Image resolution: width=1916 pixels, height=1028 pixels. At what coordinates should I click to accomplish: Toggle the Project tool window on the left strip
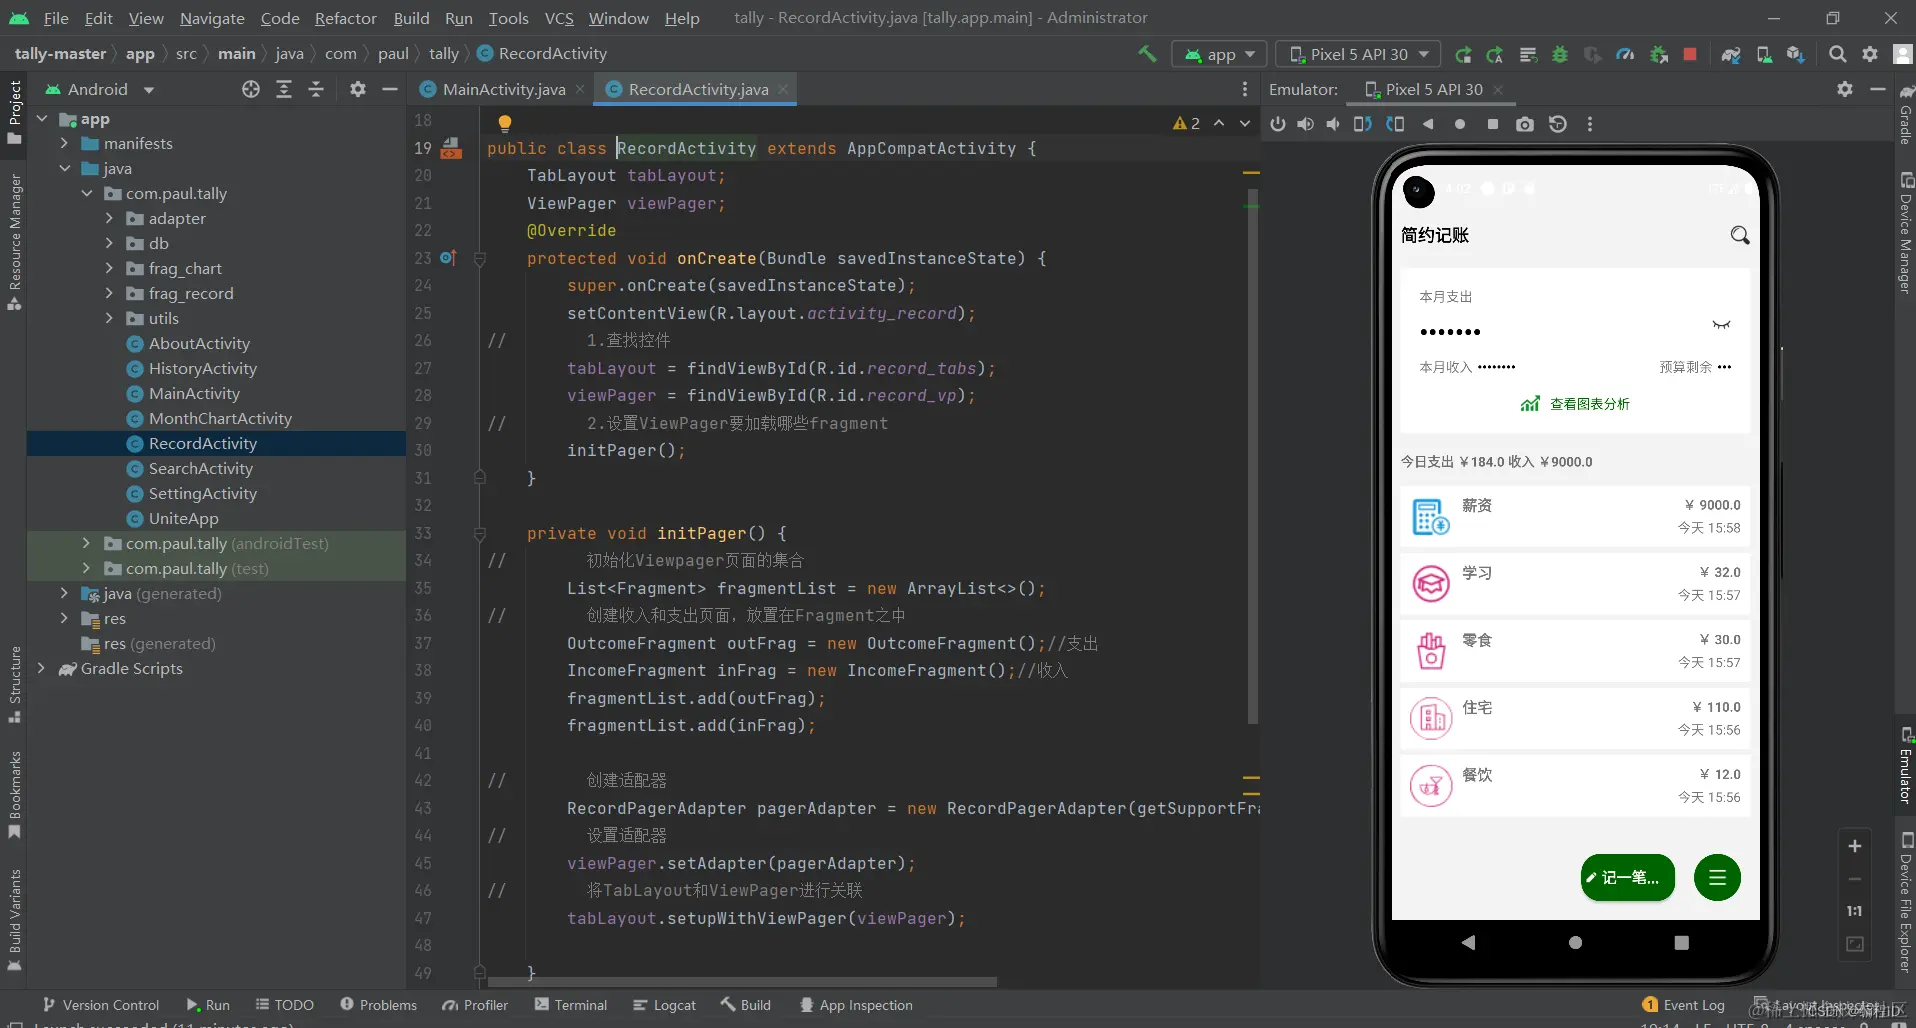point(14,111)
